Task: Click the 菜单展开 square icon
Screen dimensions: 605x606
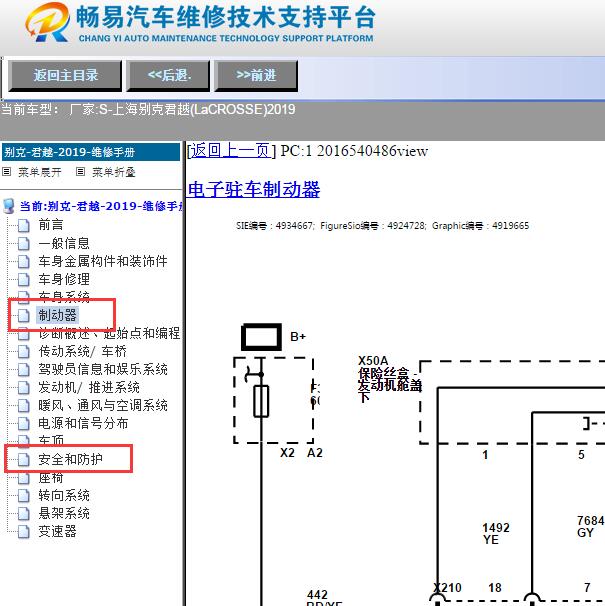Action: tap(7, 171)
